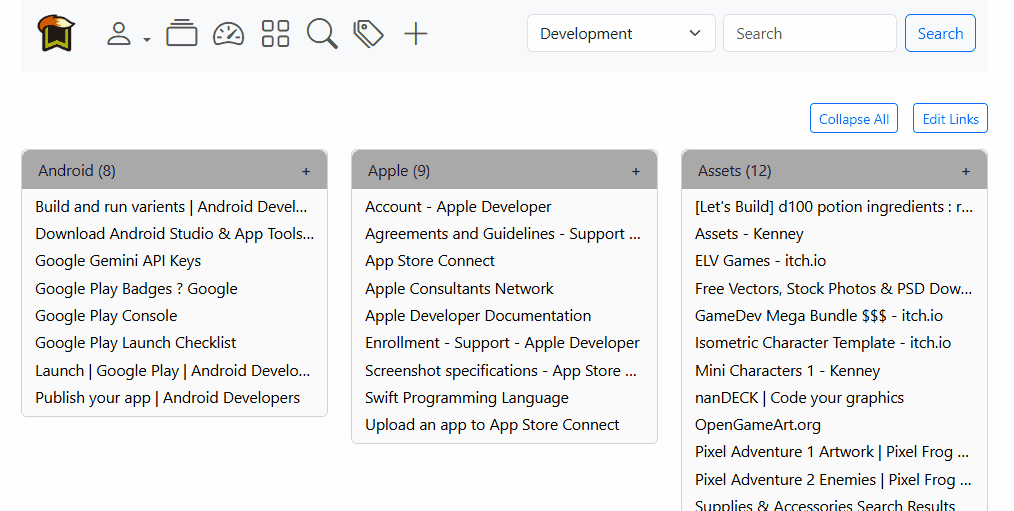Open Apple Developer Documentation link
The height and width of the screenshot is (511, 1014).
(478, 316)
